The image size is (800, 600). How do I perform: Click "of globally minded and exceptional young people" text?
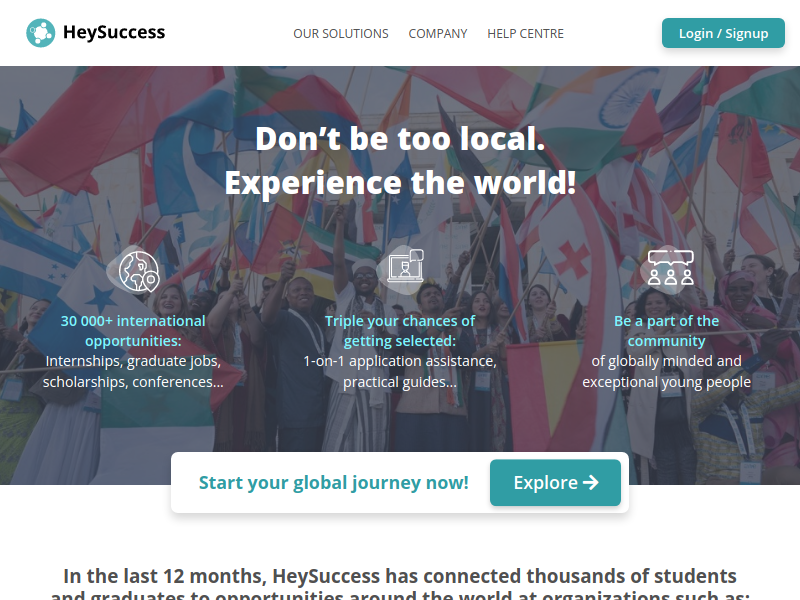[x=666, y=371]
